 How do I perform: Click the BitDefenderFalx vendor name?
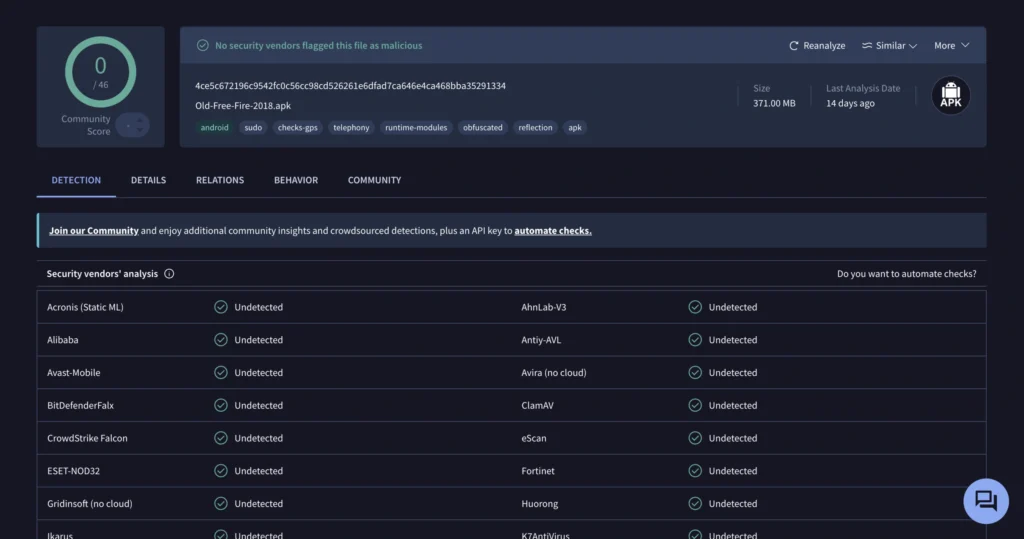[80, 405]
